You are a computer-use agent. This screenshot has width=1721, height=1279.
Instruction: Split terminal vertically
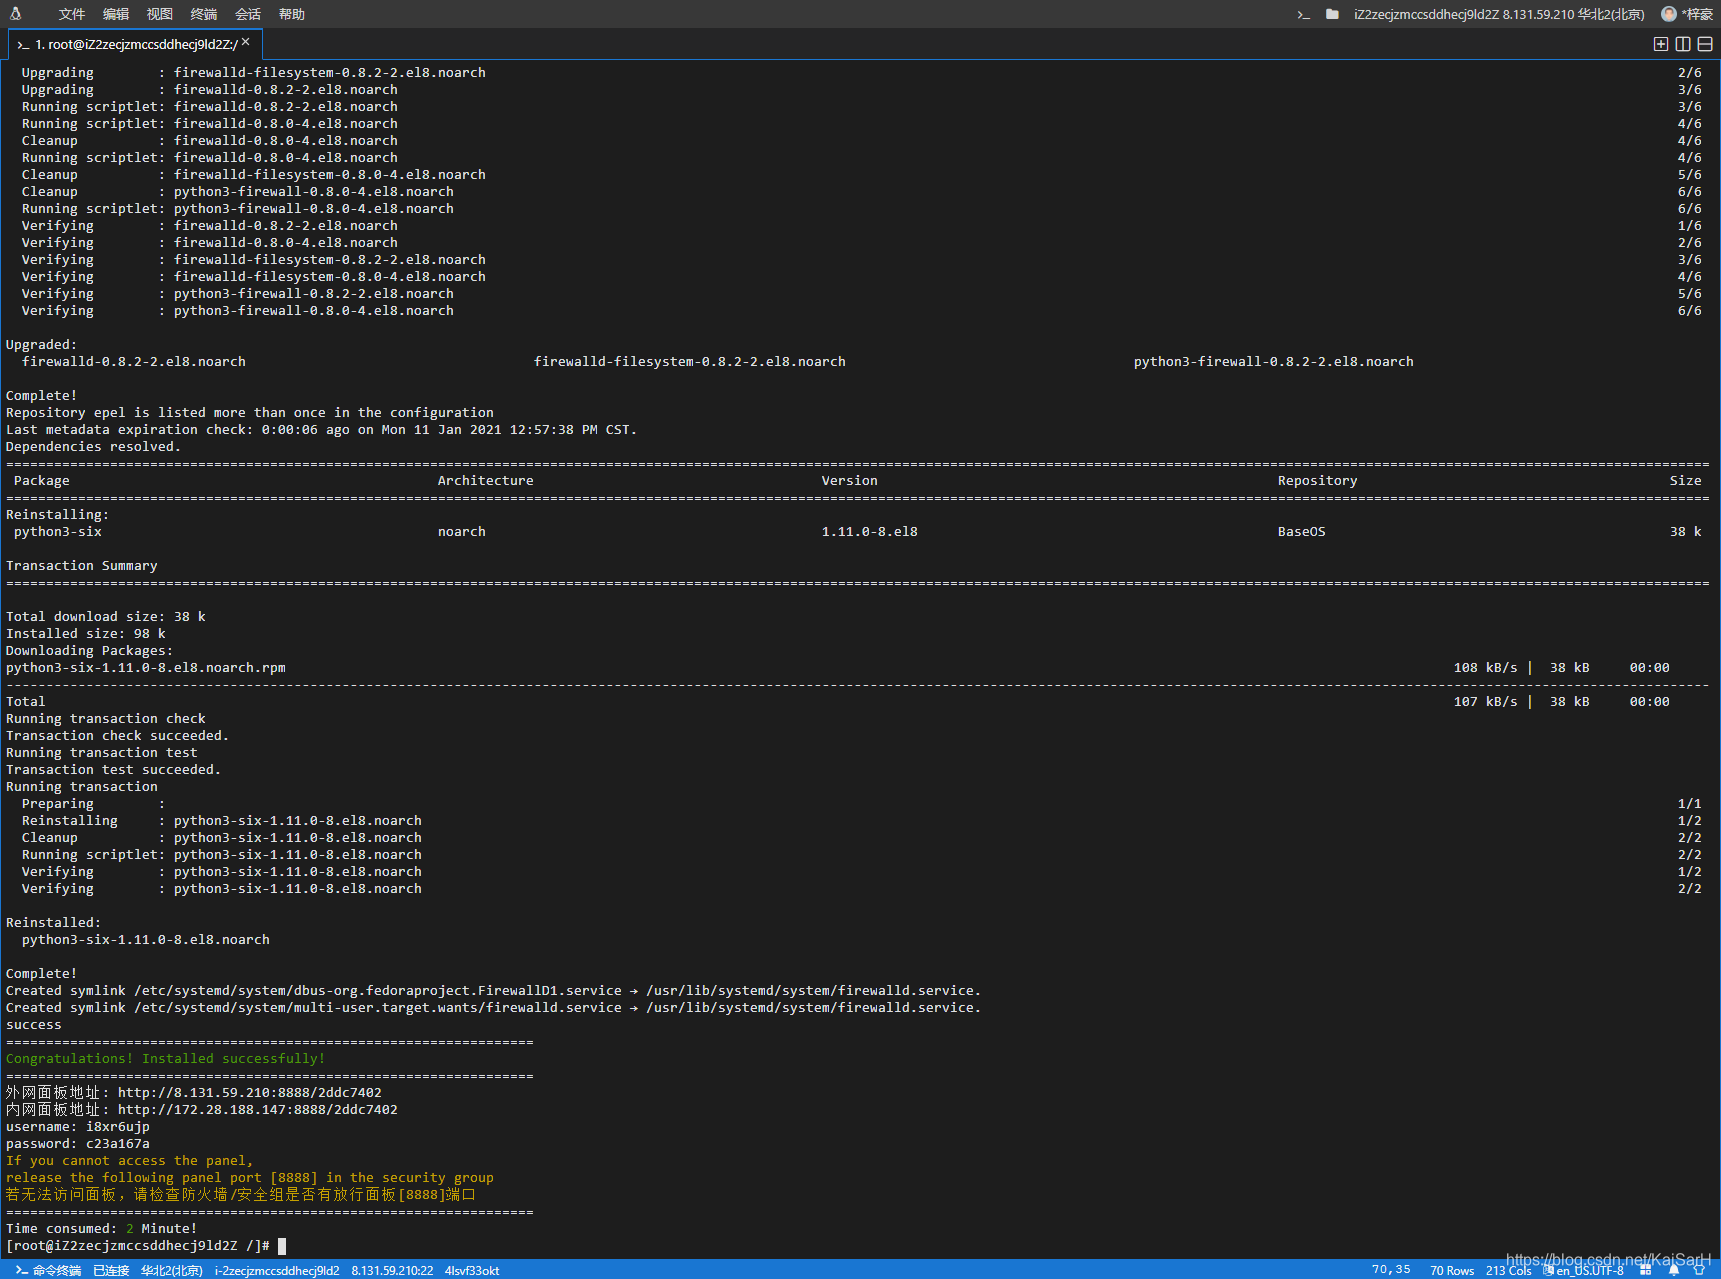(1683, 44)
